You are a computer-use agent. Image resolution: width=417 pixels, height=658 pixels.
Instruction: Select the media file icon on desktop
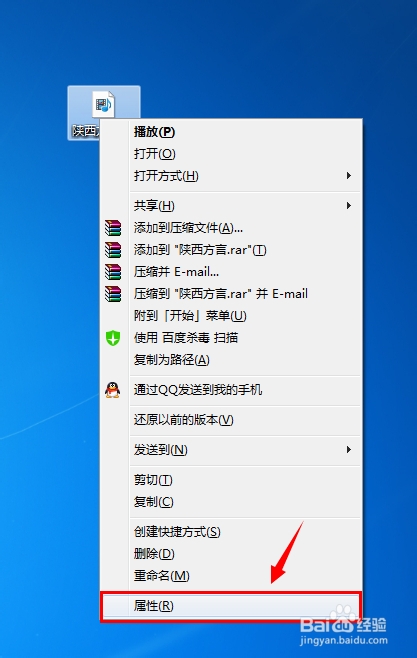click(104, 104)
